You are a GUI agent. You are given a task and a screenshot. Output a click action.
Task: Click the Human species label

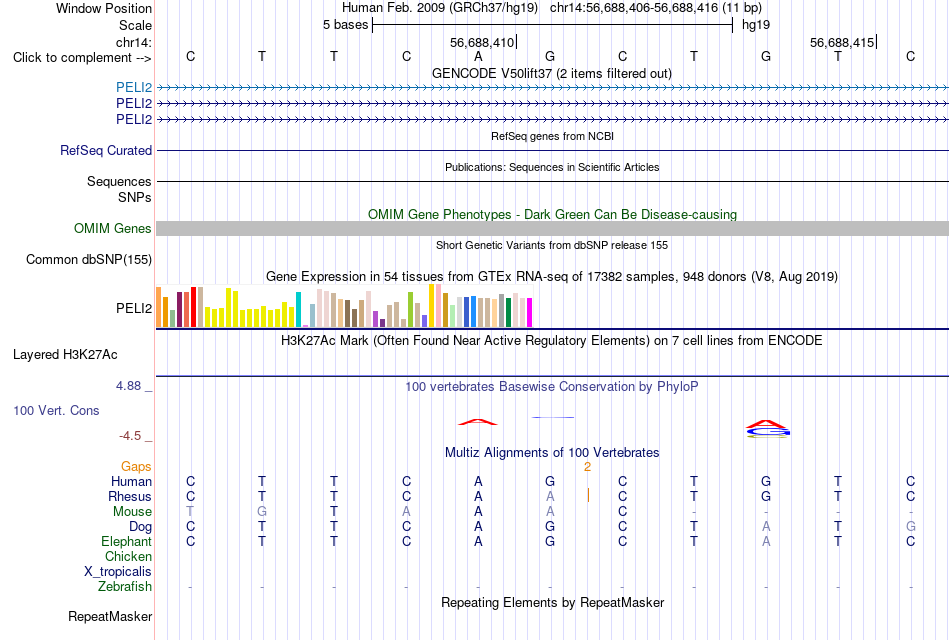[x=131, y=482]
